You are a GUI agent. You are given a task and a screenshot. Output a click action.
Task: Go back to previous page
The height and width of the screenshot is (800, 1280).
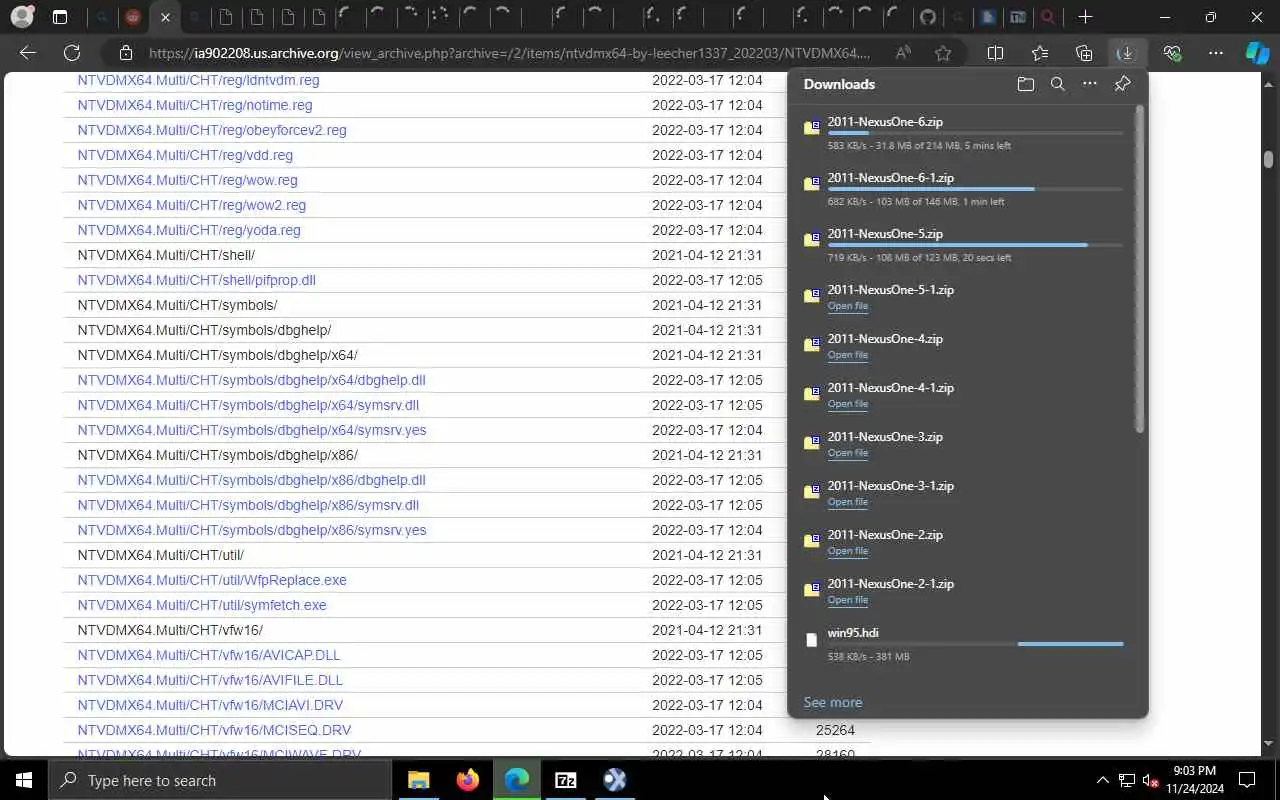click(x=28, y=53)
